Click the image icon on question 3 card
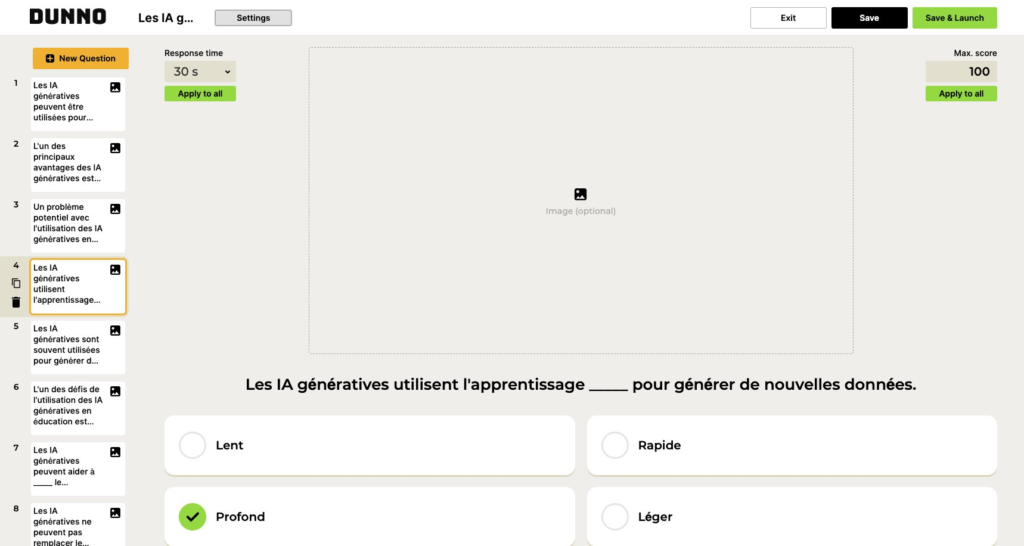 pos(115,209)
